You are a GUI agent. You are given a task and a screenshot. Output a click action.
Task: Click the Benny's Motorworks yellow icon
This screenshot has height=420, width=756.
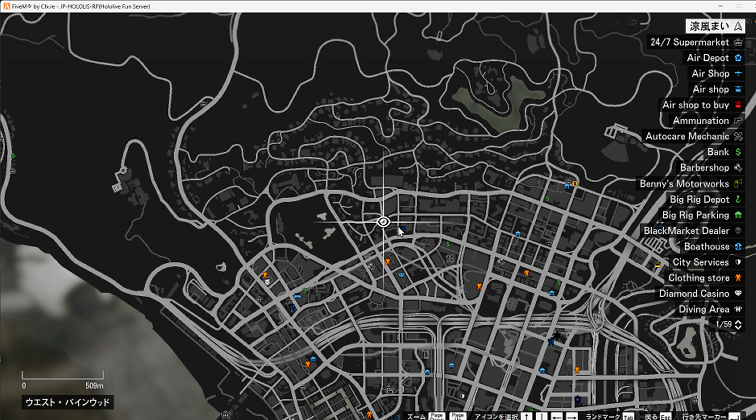[x=738, y=184]
